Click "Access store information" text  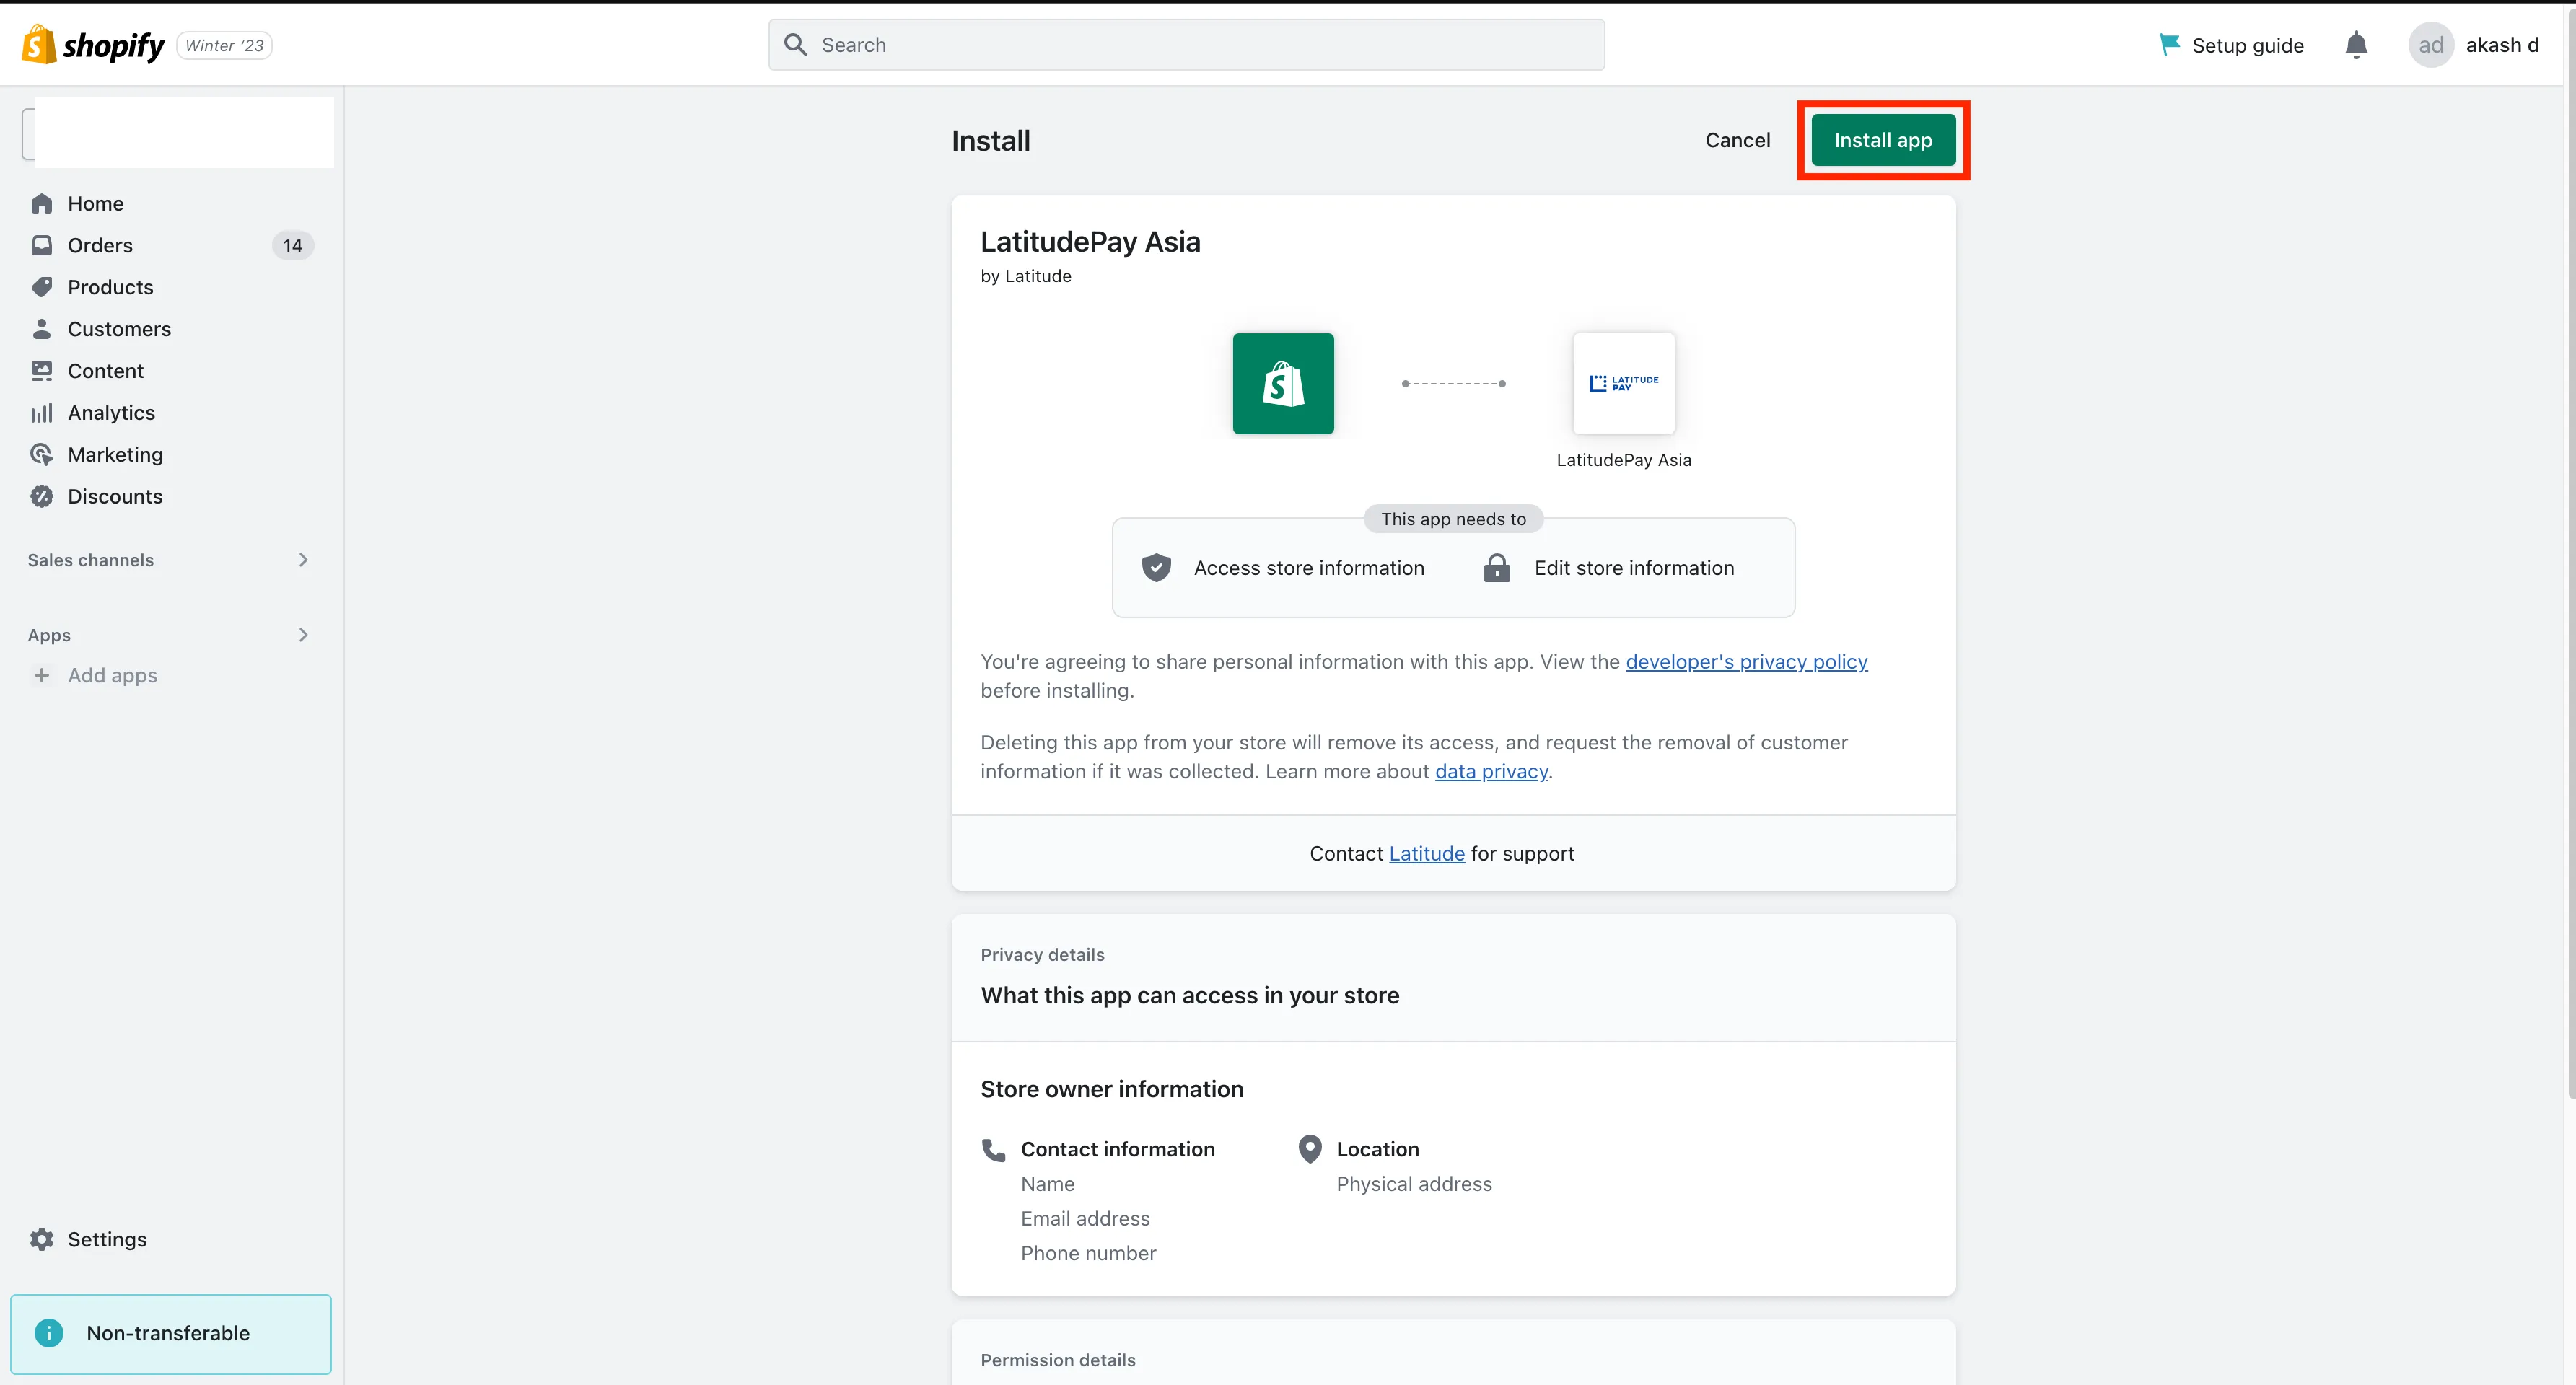coord(1308,568)
